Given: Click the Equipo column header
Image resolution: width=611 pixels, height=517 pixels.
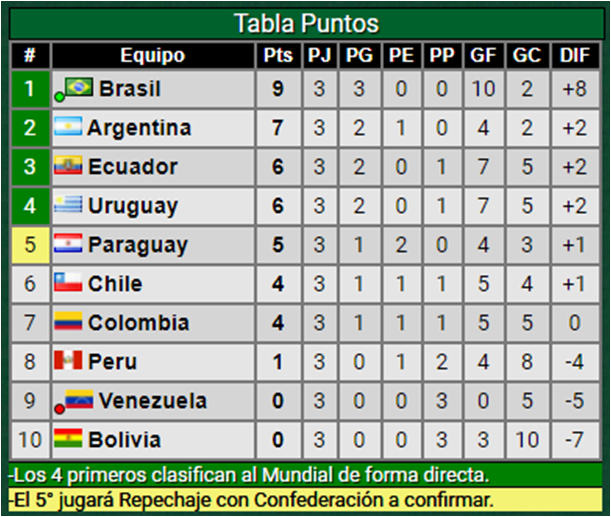Looking at the screenshot, I should (x=152, y=55).
